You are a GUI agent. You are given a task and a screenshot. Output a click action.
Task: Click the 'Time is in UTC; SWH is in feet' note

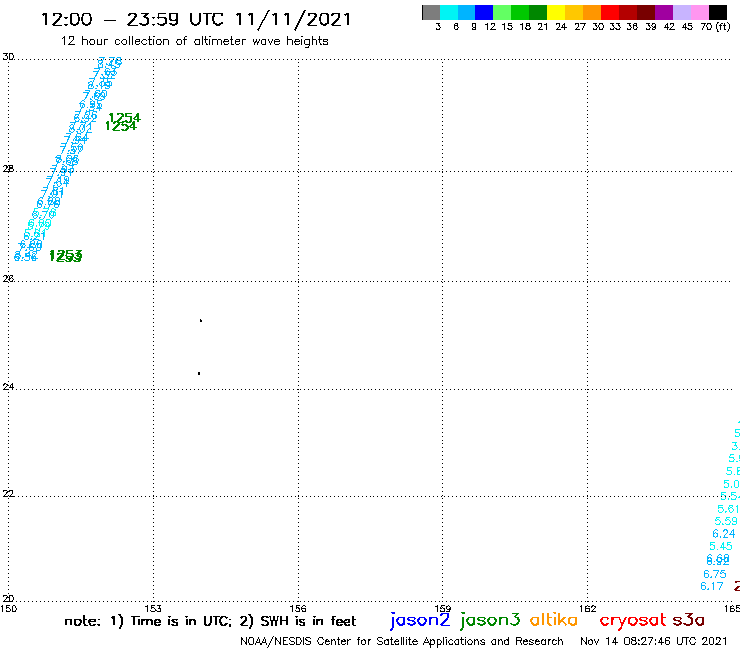210,621
